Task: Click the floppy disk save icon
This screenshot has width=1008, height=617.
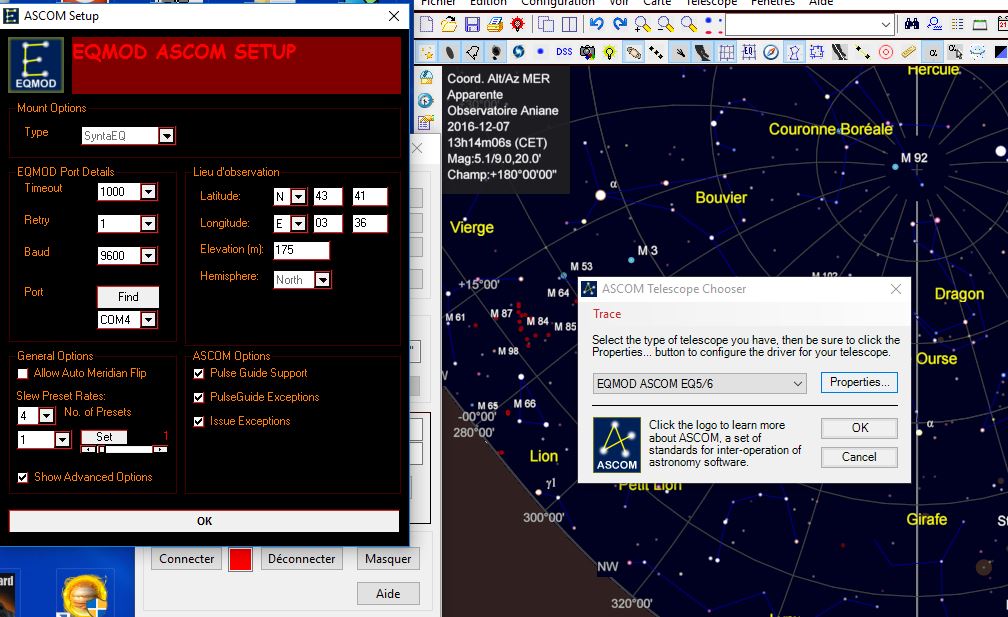Action: (x=472, y=24)
